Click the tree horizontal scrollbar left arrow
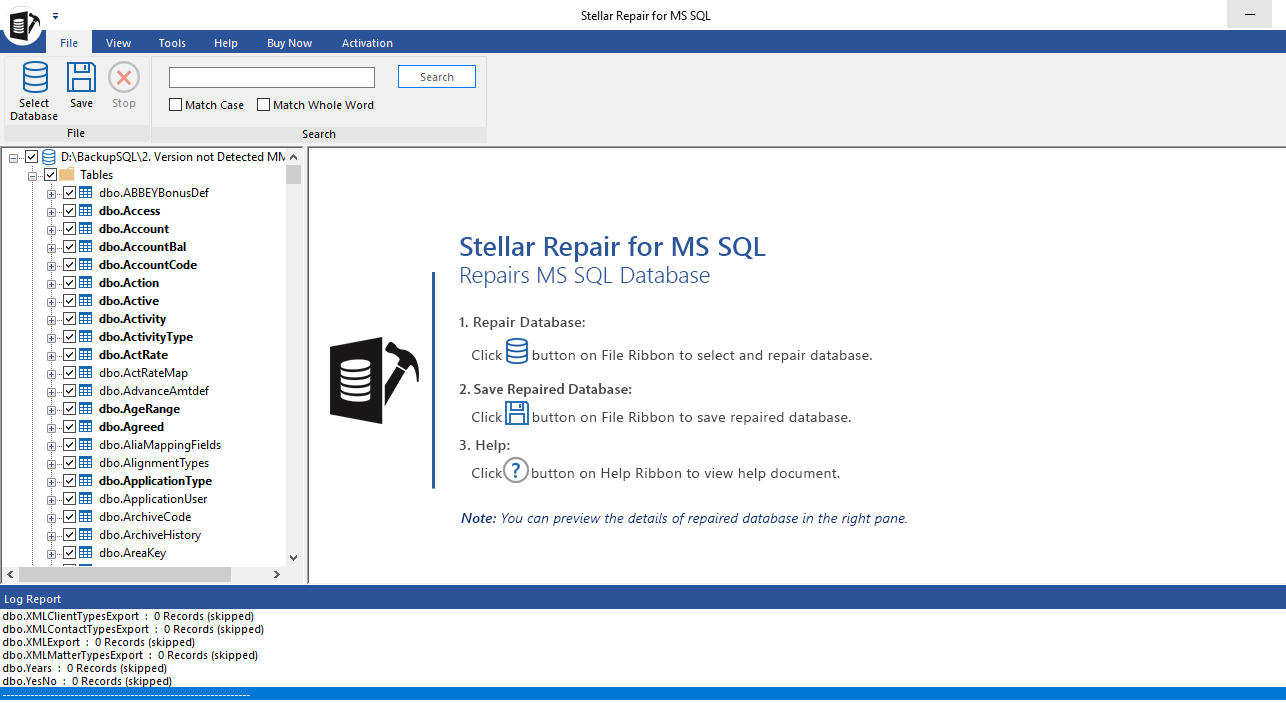This screenshot has height=703, width=1286. (x=10, y=575)
